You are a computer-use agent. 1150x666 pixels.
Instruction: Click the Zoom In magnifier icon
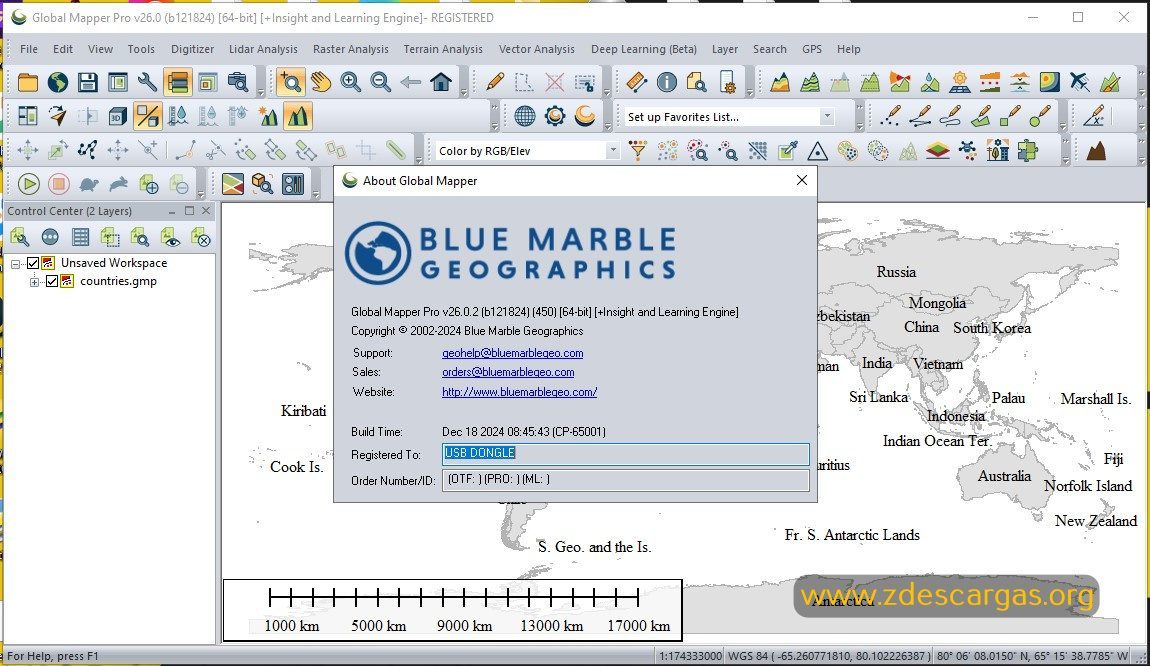point(351,82)
